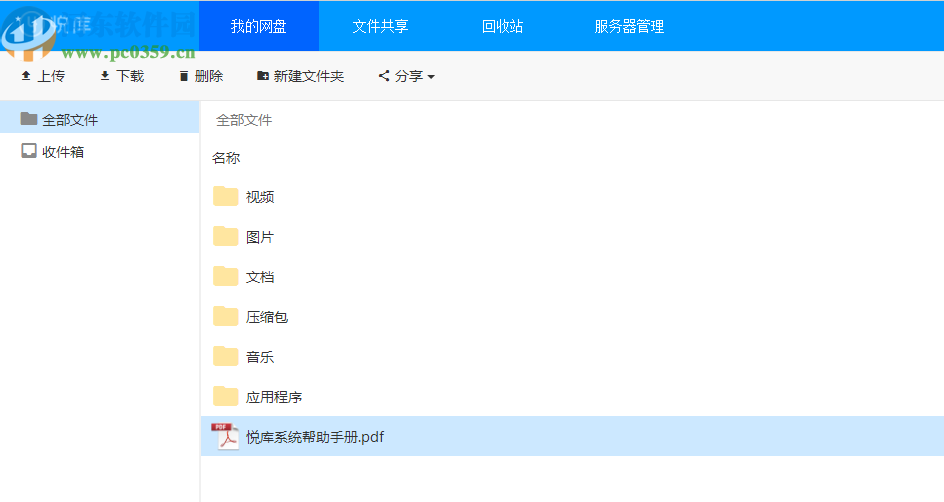
Task: Open the 文件共享 tab
Action: point(380,26)
